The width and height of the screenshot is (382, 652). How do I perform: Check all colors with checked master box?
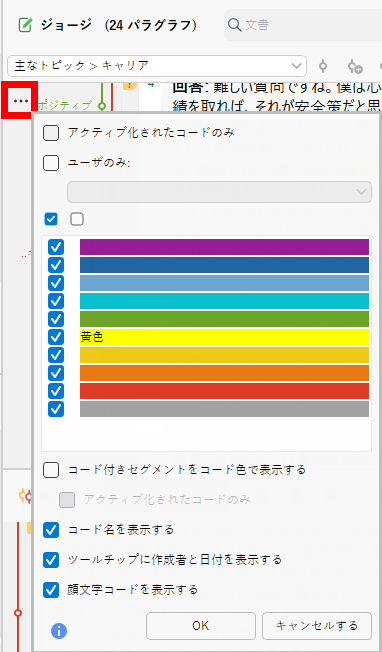click(x=51, y=219)
